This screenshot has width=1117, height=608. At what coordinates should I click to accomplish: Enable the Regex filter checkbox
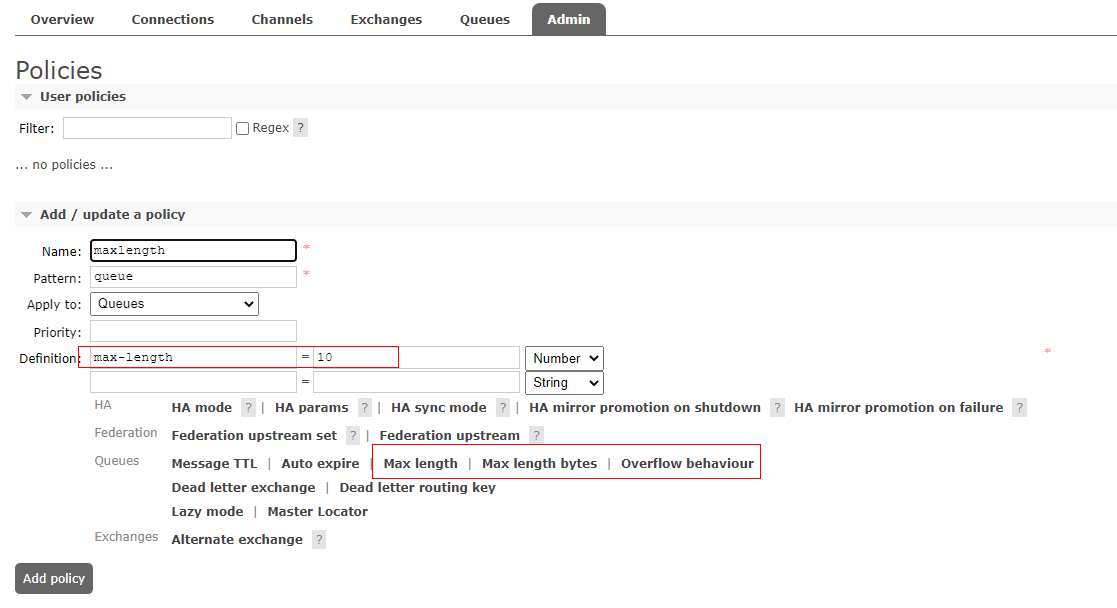(x=242, y=128)
